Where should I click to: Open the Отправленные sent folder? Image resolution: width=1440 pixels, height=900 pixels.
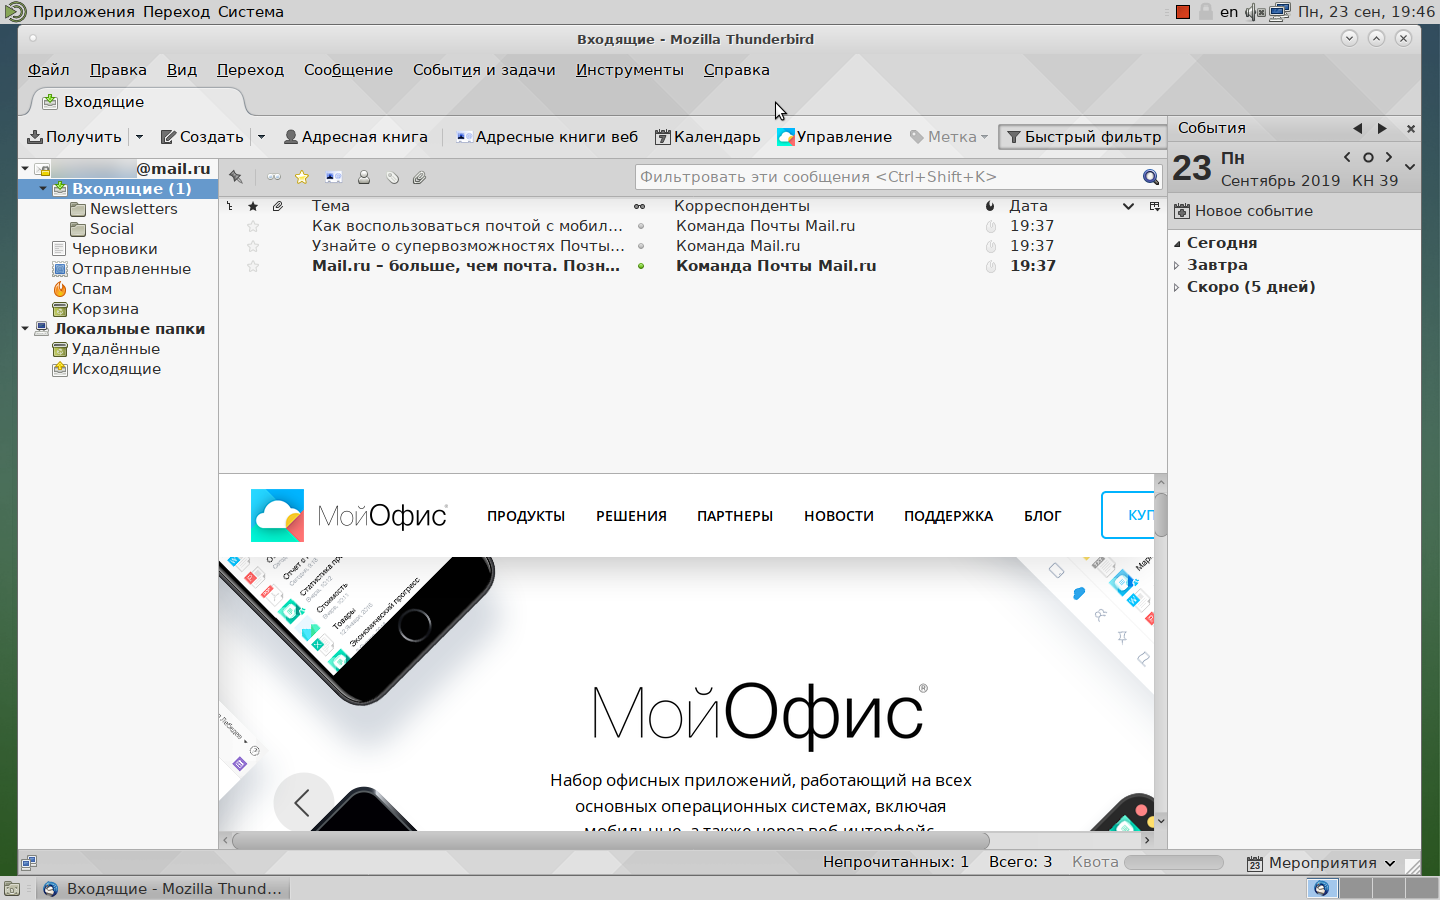pos(131,269)
